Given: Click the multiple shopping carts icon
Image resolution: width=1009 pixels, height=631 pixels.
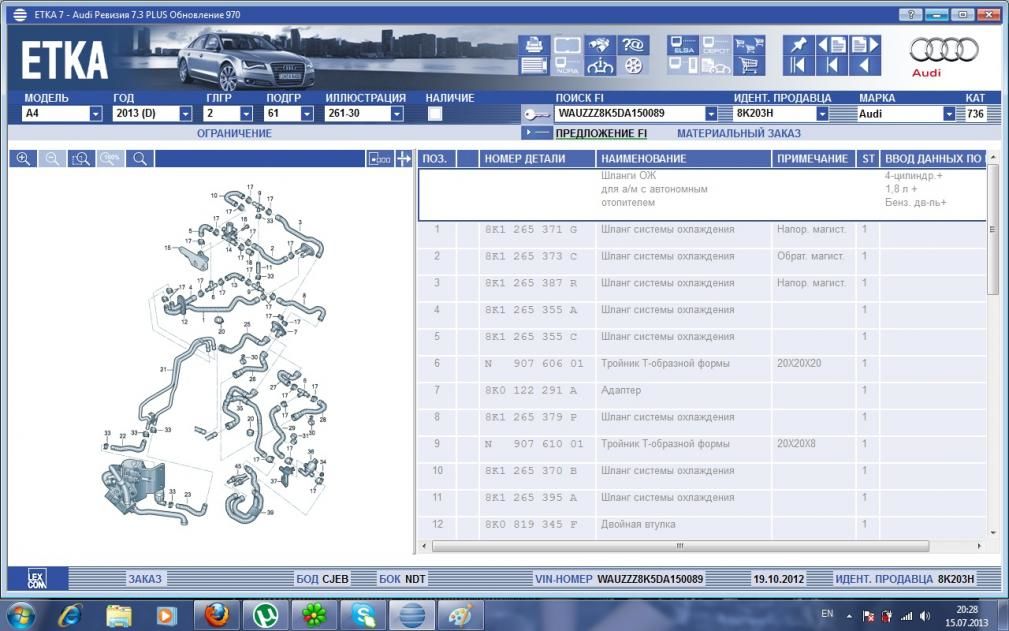Looking at the screenshot, I should (x=749, y=45).
